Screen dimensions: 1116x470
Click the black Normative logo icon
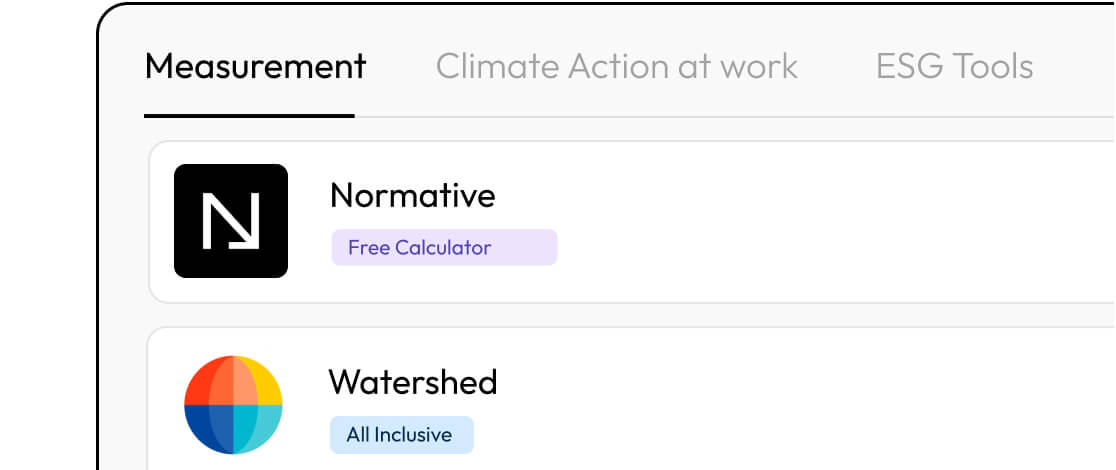[x=231, y=221]
